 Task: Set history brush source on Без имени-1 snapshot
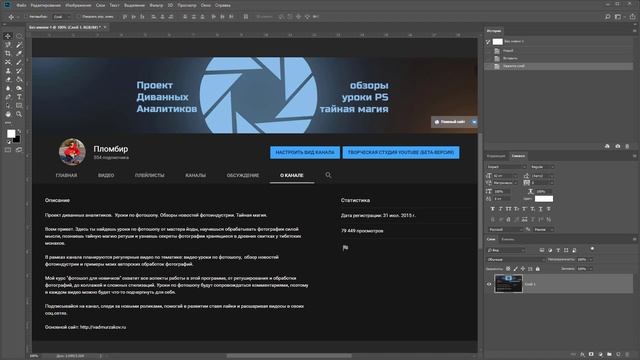pyautogui.click(x=488, y=42)
